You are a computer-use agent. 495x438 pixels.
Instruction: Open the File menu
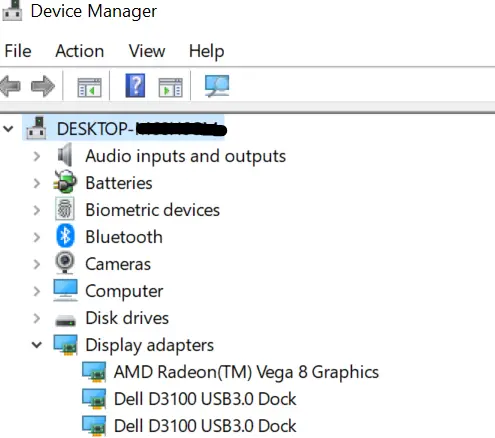coord(18,51)
